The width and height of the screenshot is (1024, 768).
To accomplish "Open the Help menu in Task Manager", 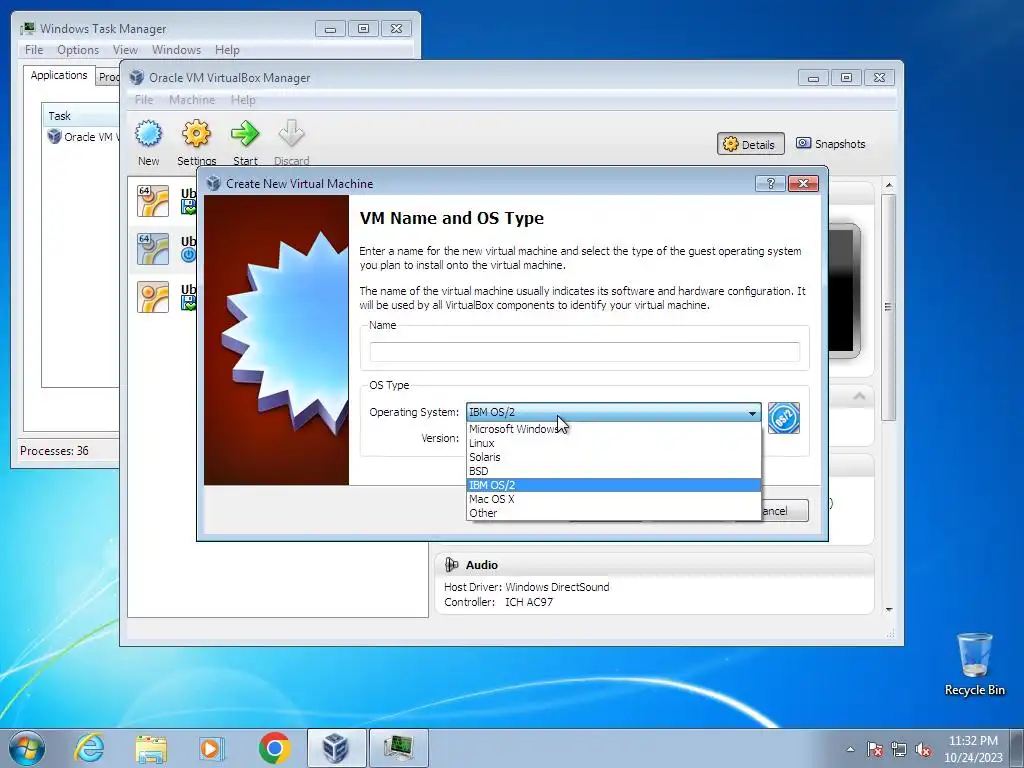I will click(x=227, y=50).
